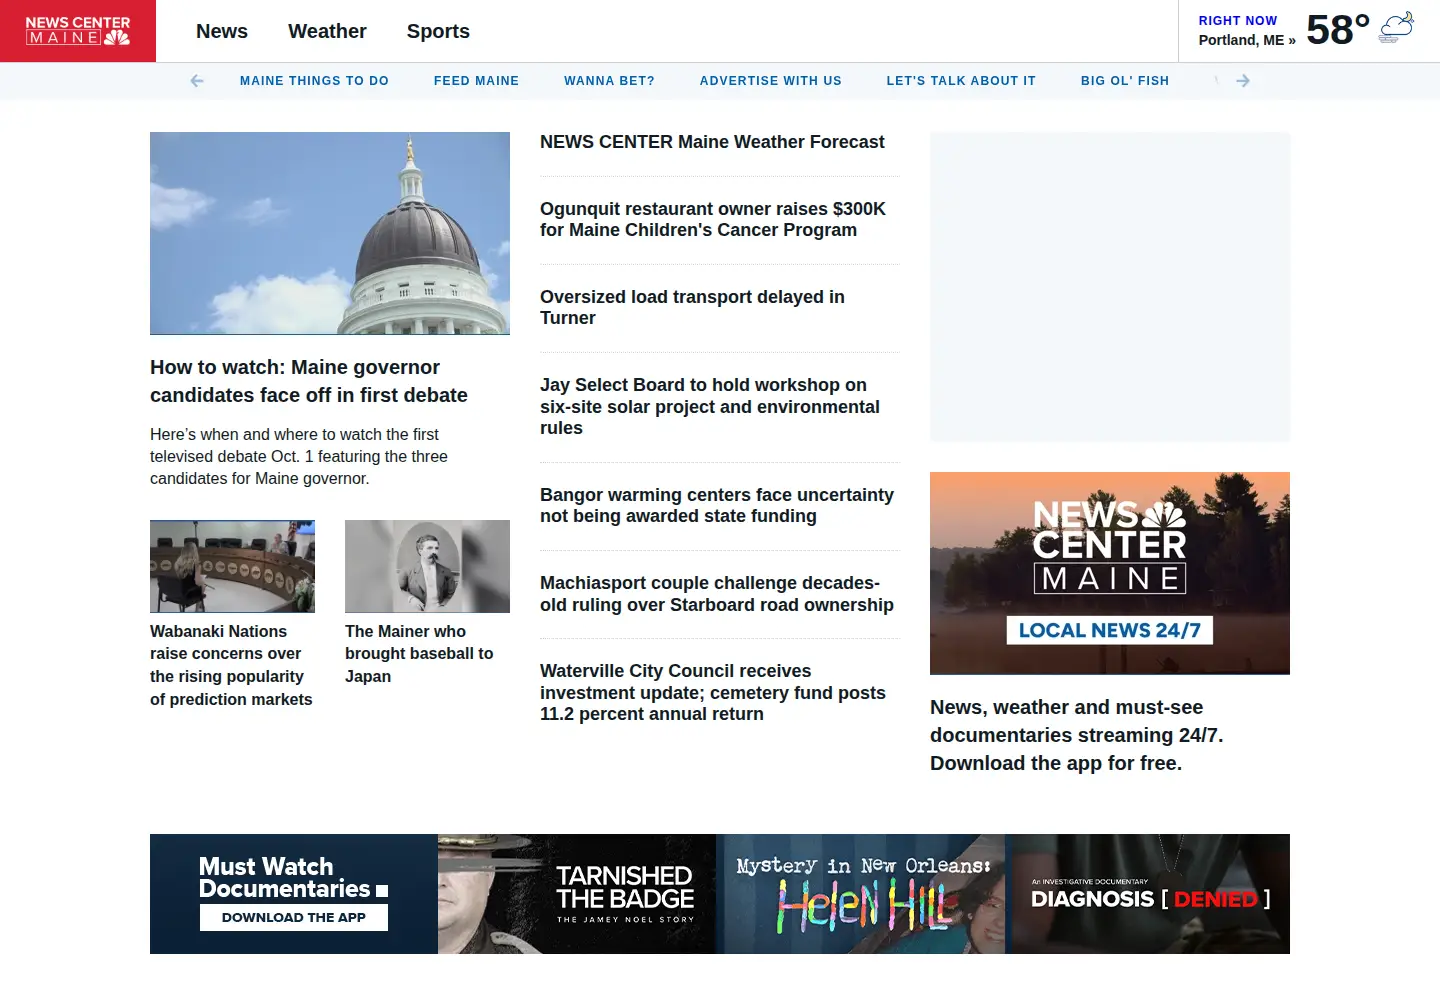Read Wabanaki Nations prediction markets story
1440x1000 pixels.
tap(231, 665)
